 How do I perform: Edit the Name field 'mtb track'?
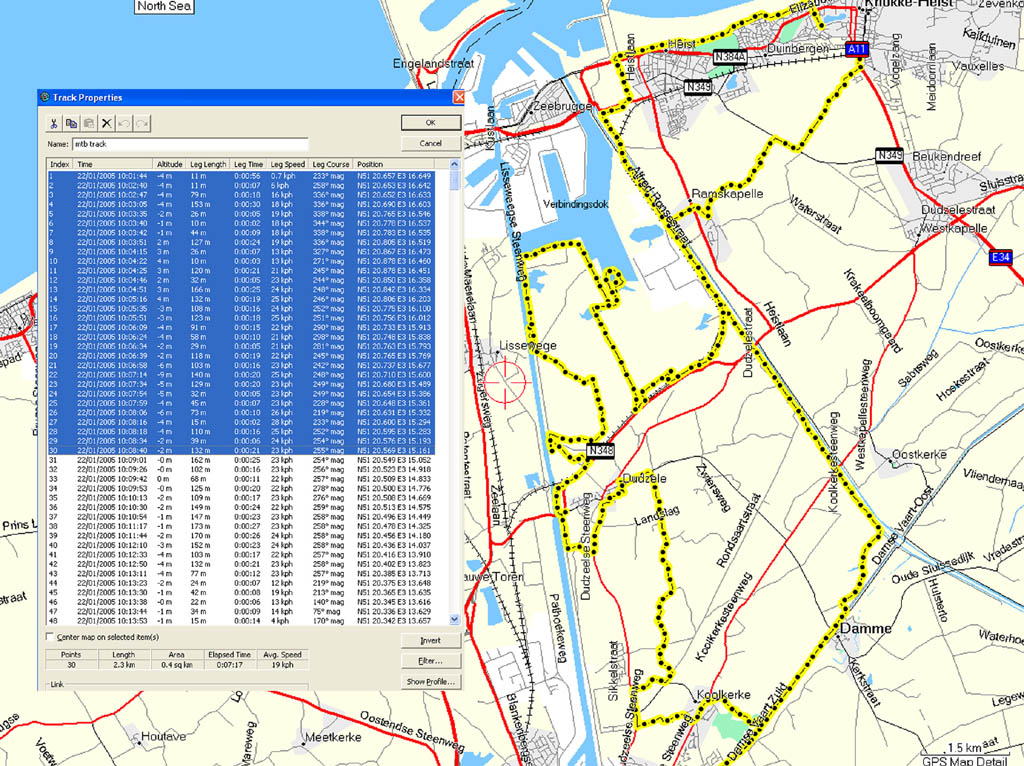pyautogui.click(x=189, y=144)
